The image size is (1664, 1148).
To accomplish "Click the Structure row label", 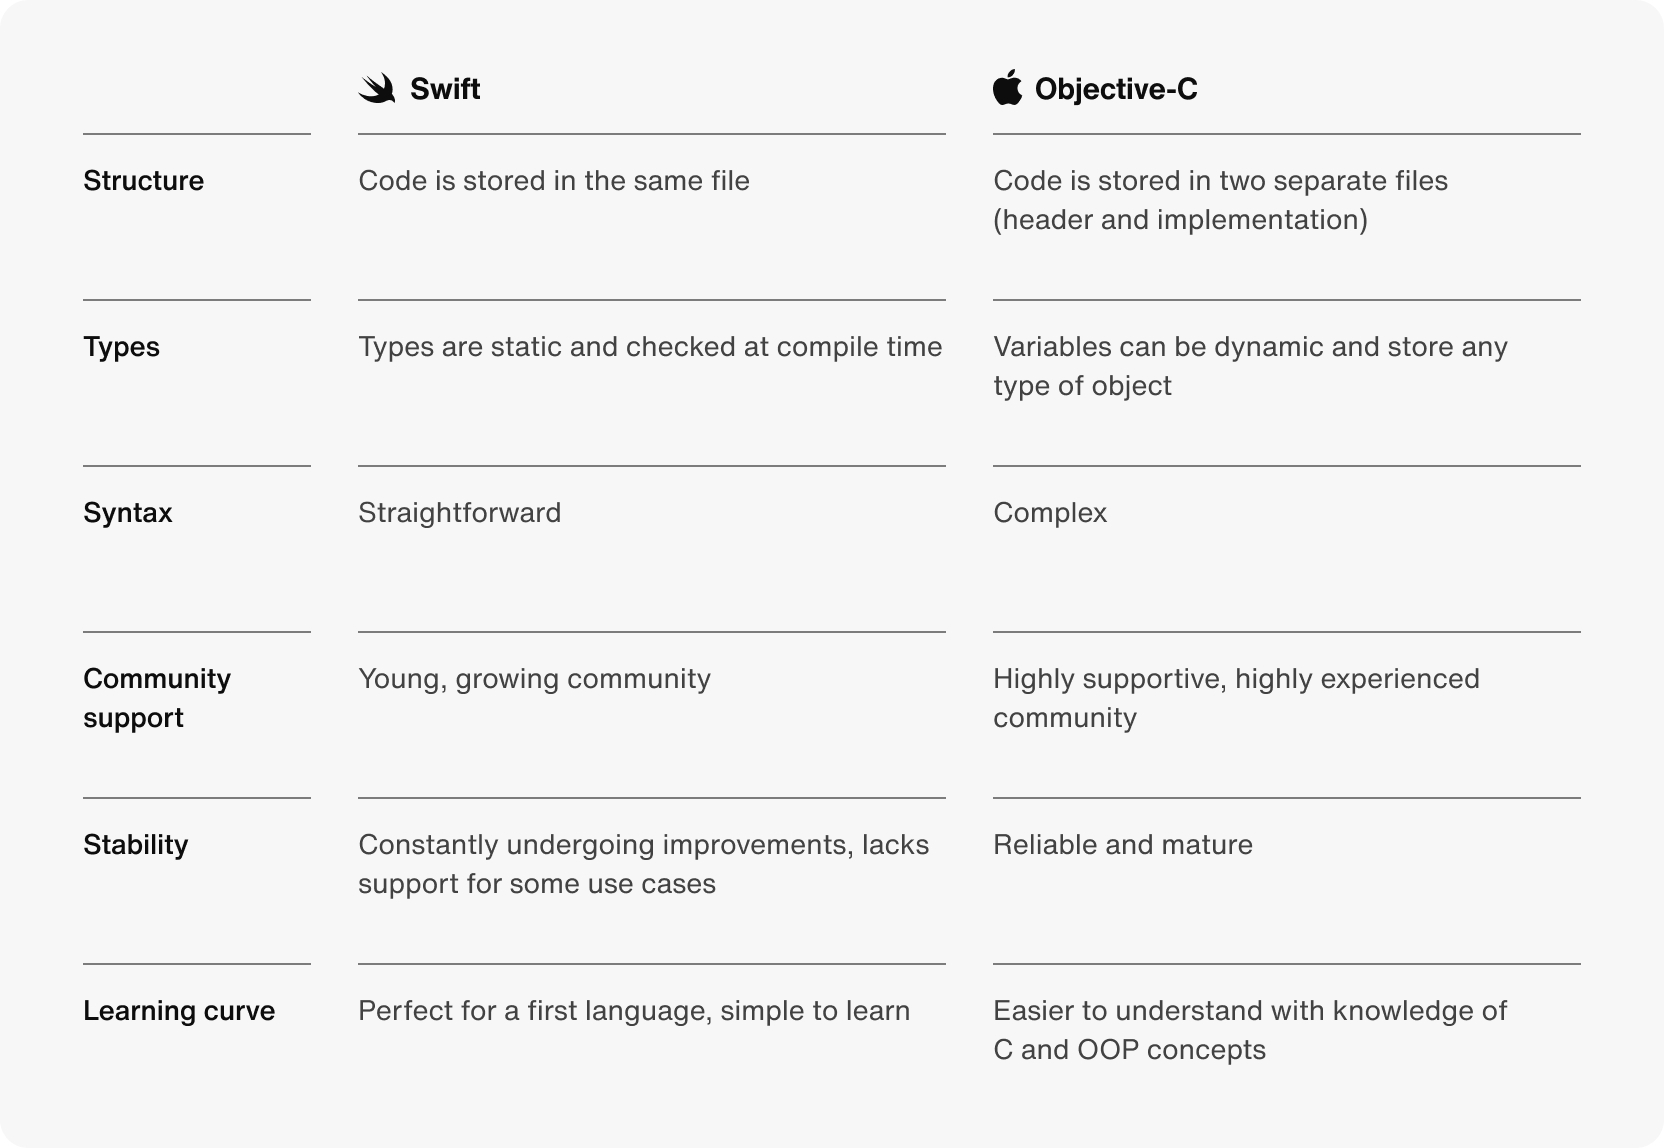I will pyautogui.click(x=144, y=181).
